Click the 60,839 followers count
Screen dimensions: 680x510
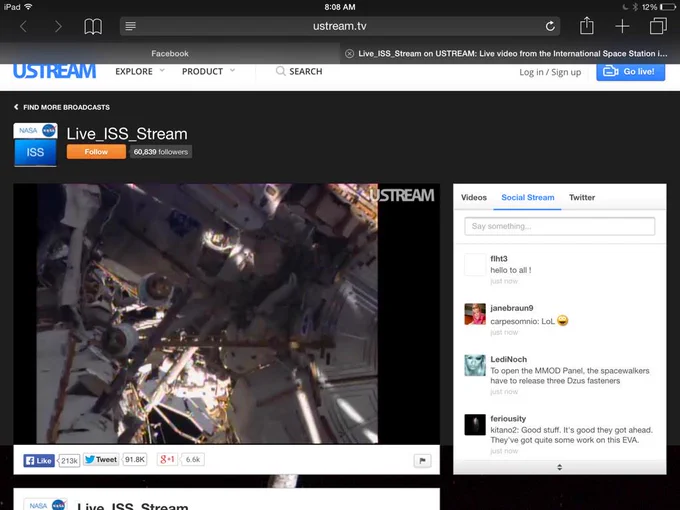coord(160,152)
